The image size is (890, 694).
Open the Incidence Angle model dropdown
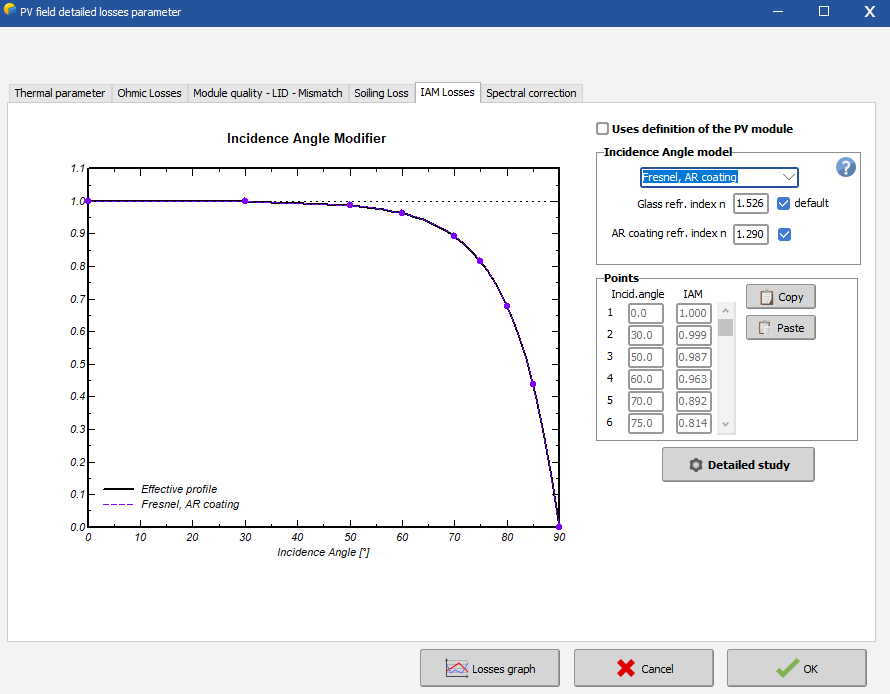click(719, 177)
